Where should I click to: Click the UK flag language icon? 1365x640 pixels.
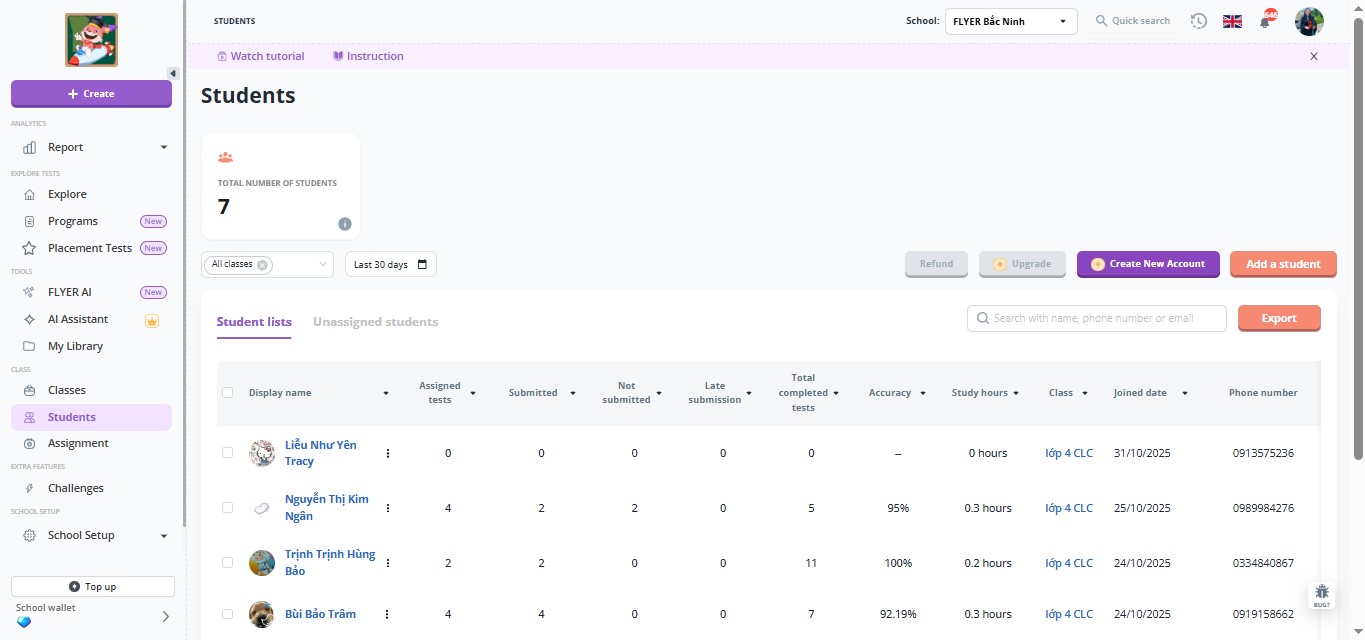pos(1232,21)
